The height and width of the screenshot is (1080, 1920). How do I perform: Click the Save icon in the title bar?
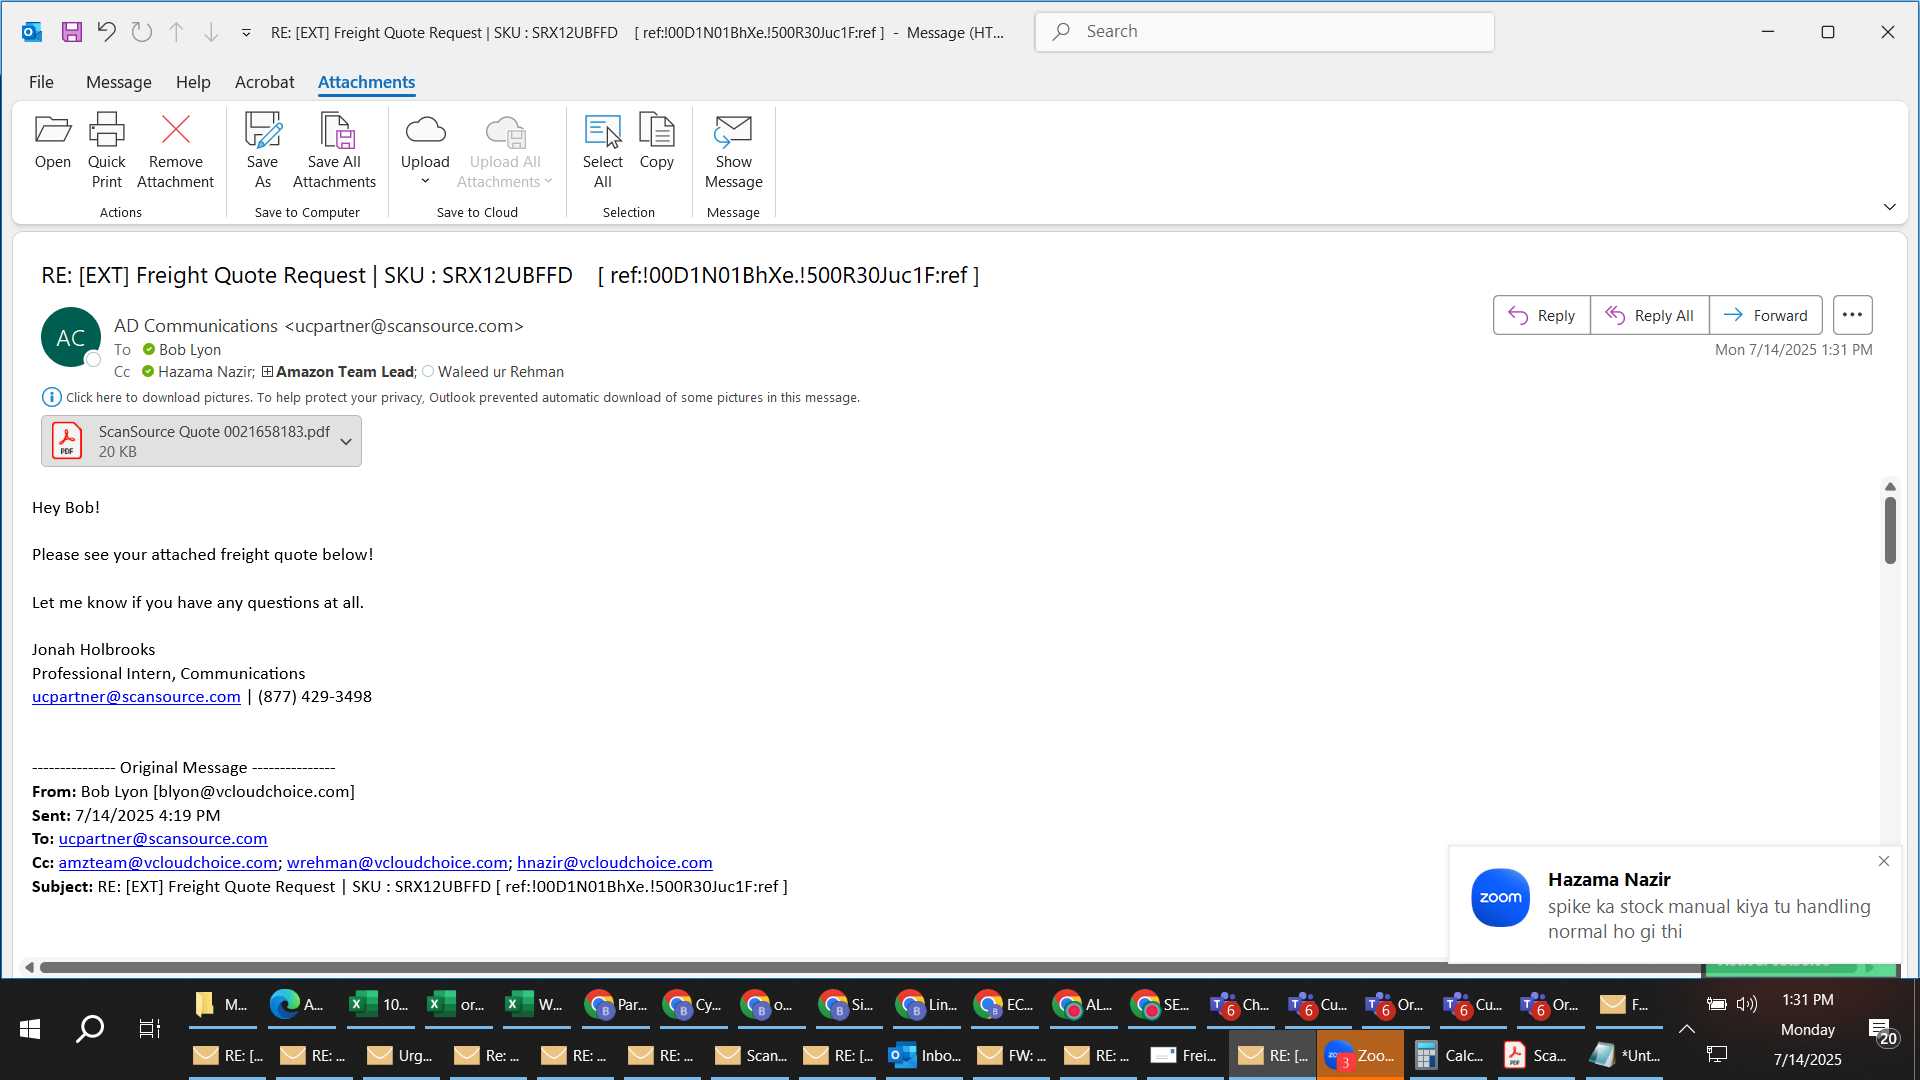click(71, 32)
